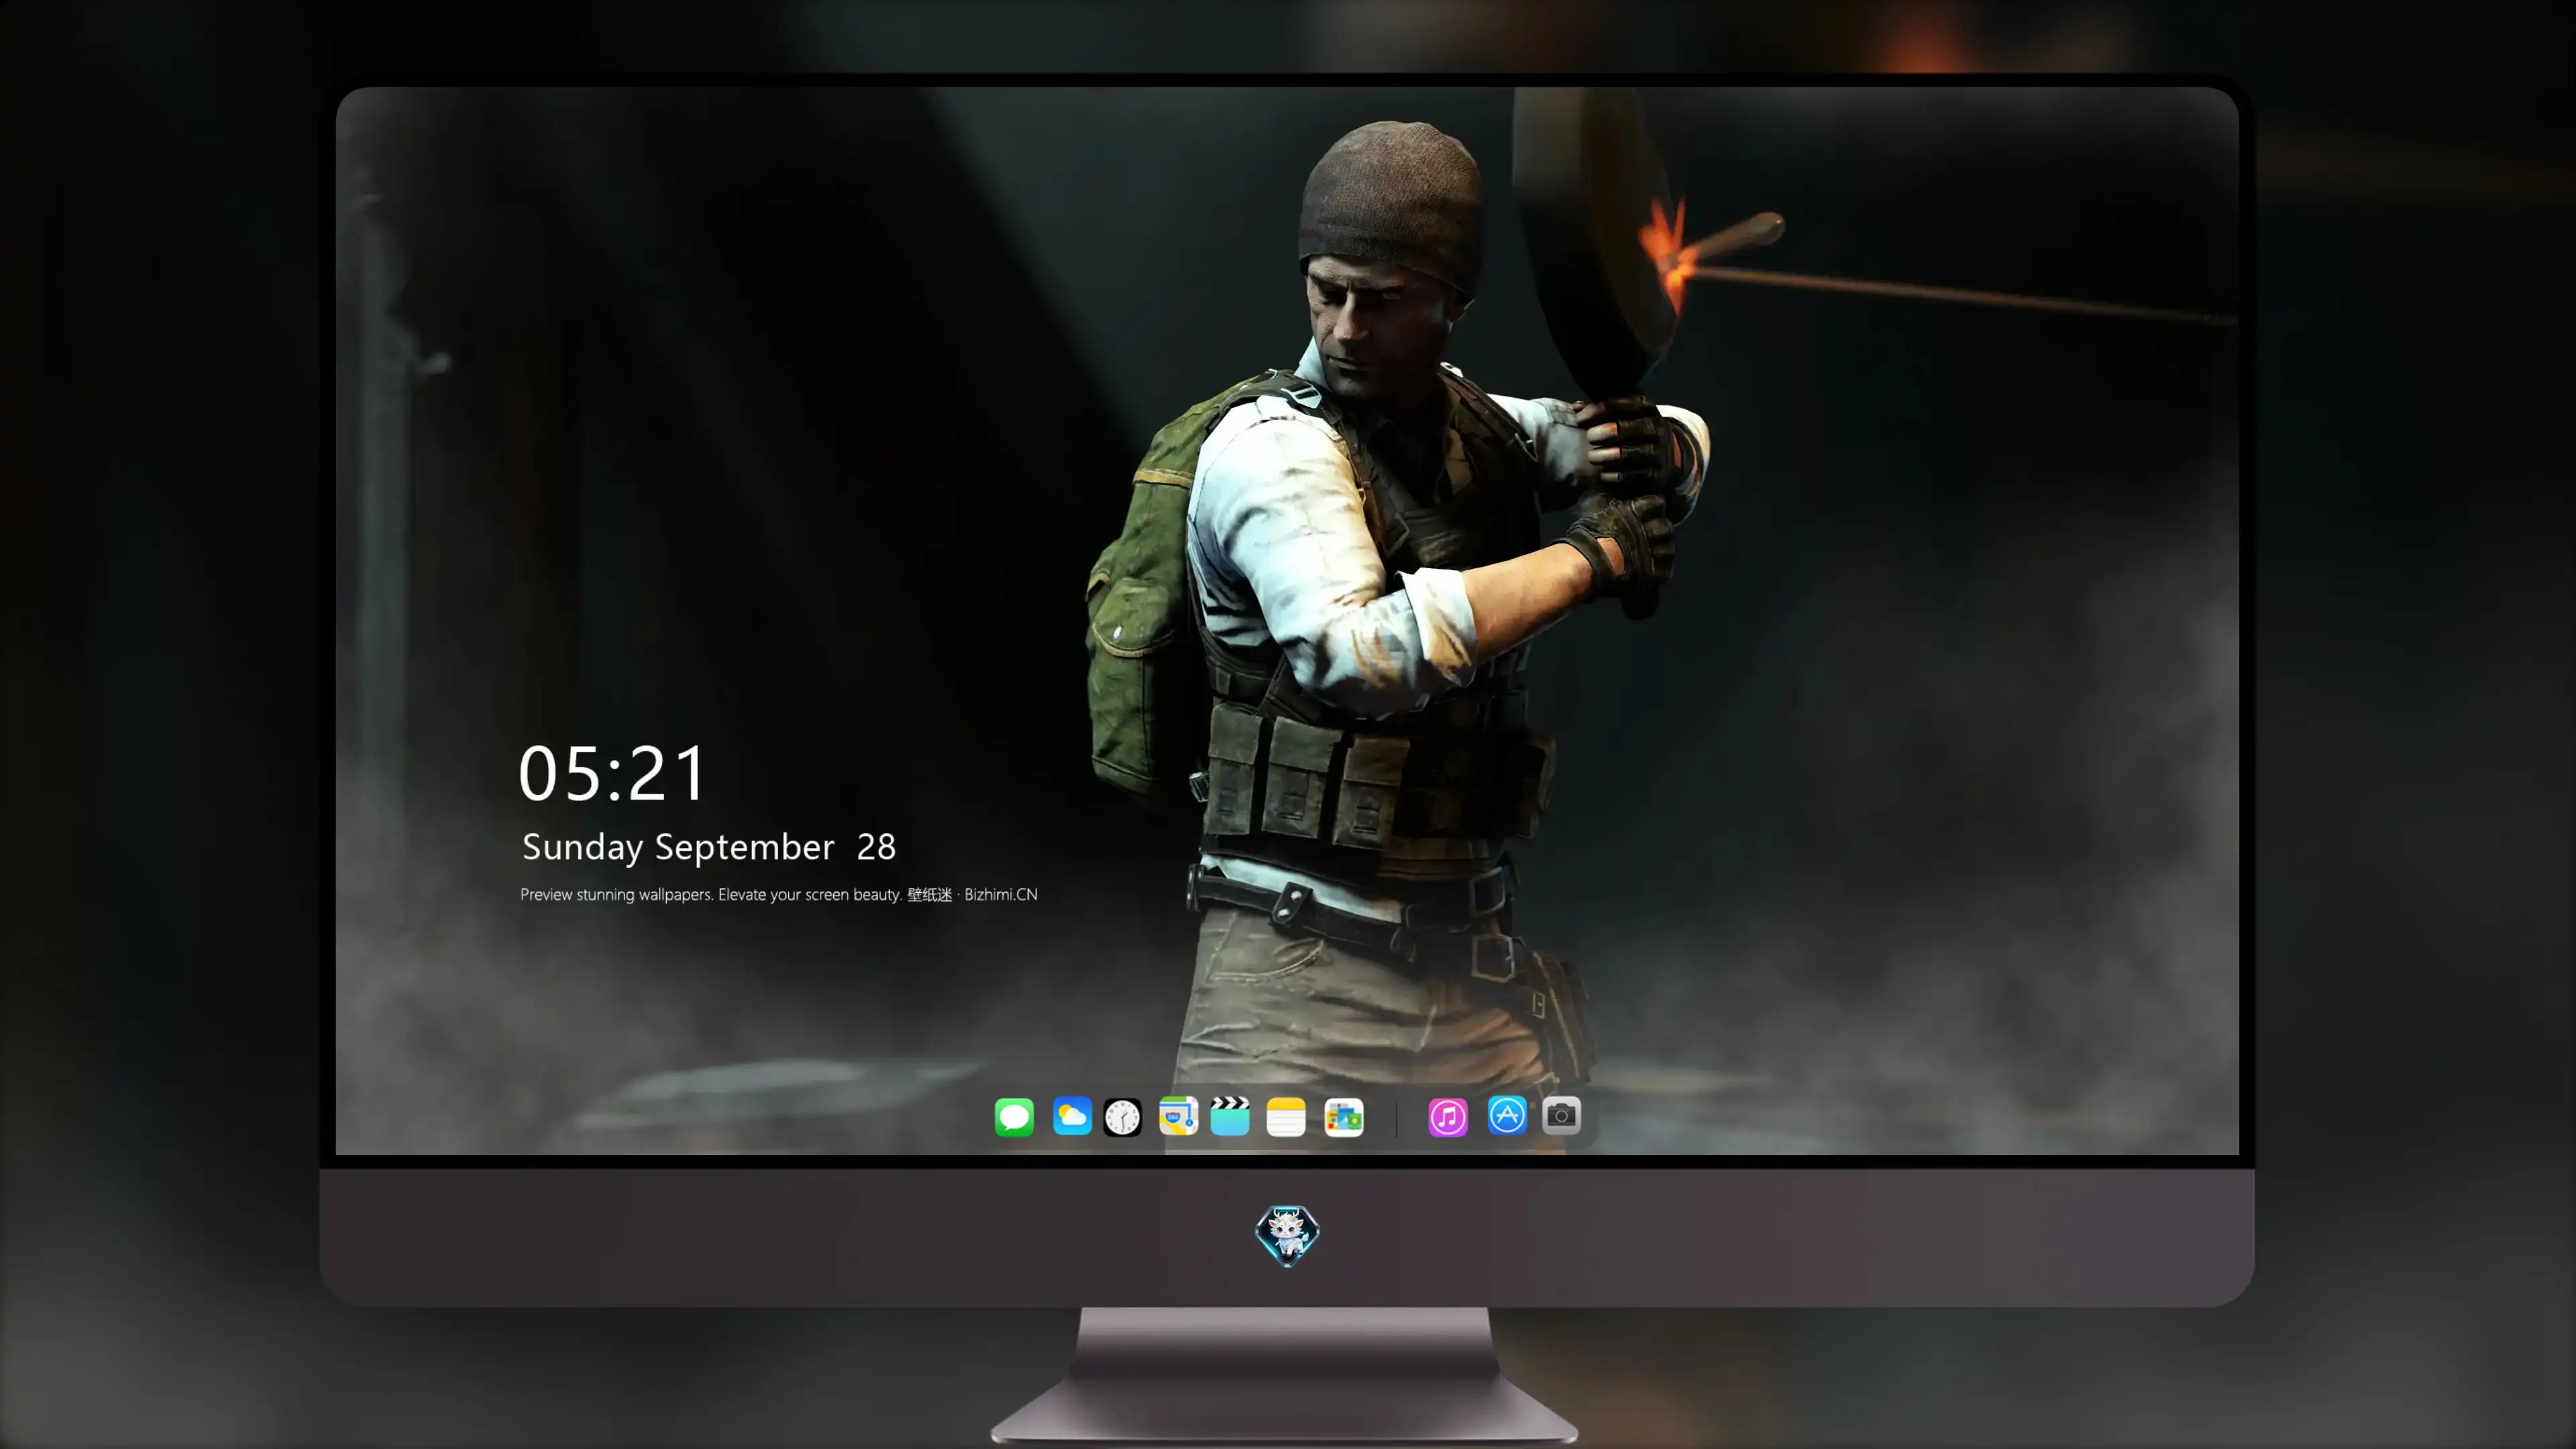Open the colorful photo collage app in the dock

1344,1117
